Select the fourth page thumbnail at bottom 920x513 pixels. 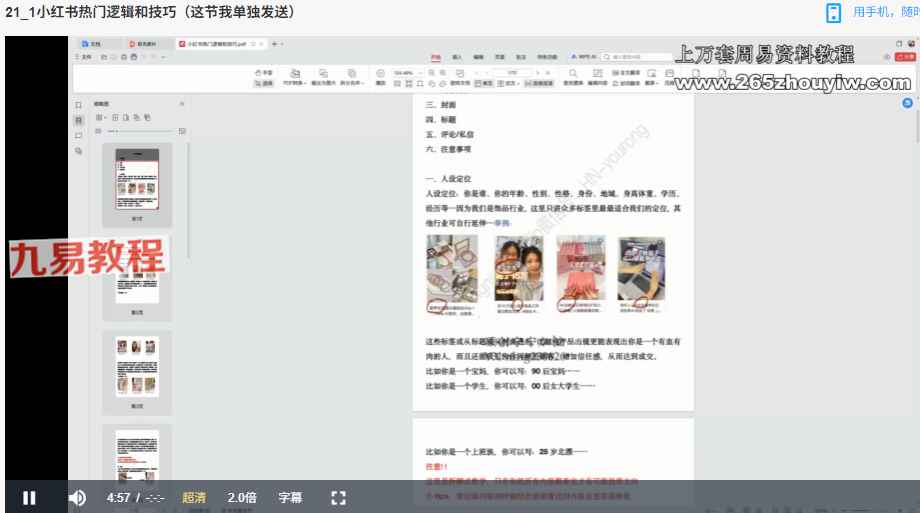pos(137,455)
